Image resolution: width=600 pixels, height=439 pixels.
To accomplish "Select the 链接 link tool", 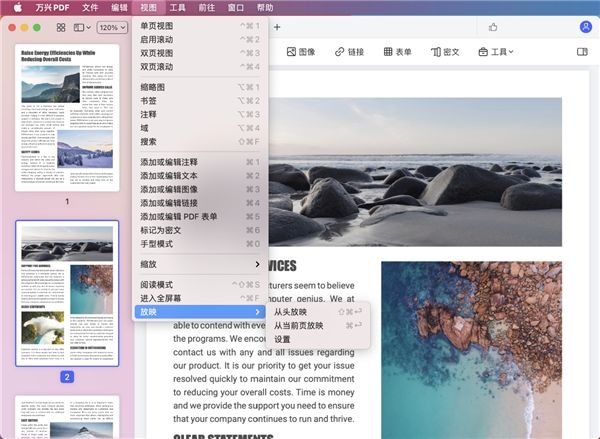I will click(349, 52).
